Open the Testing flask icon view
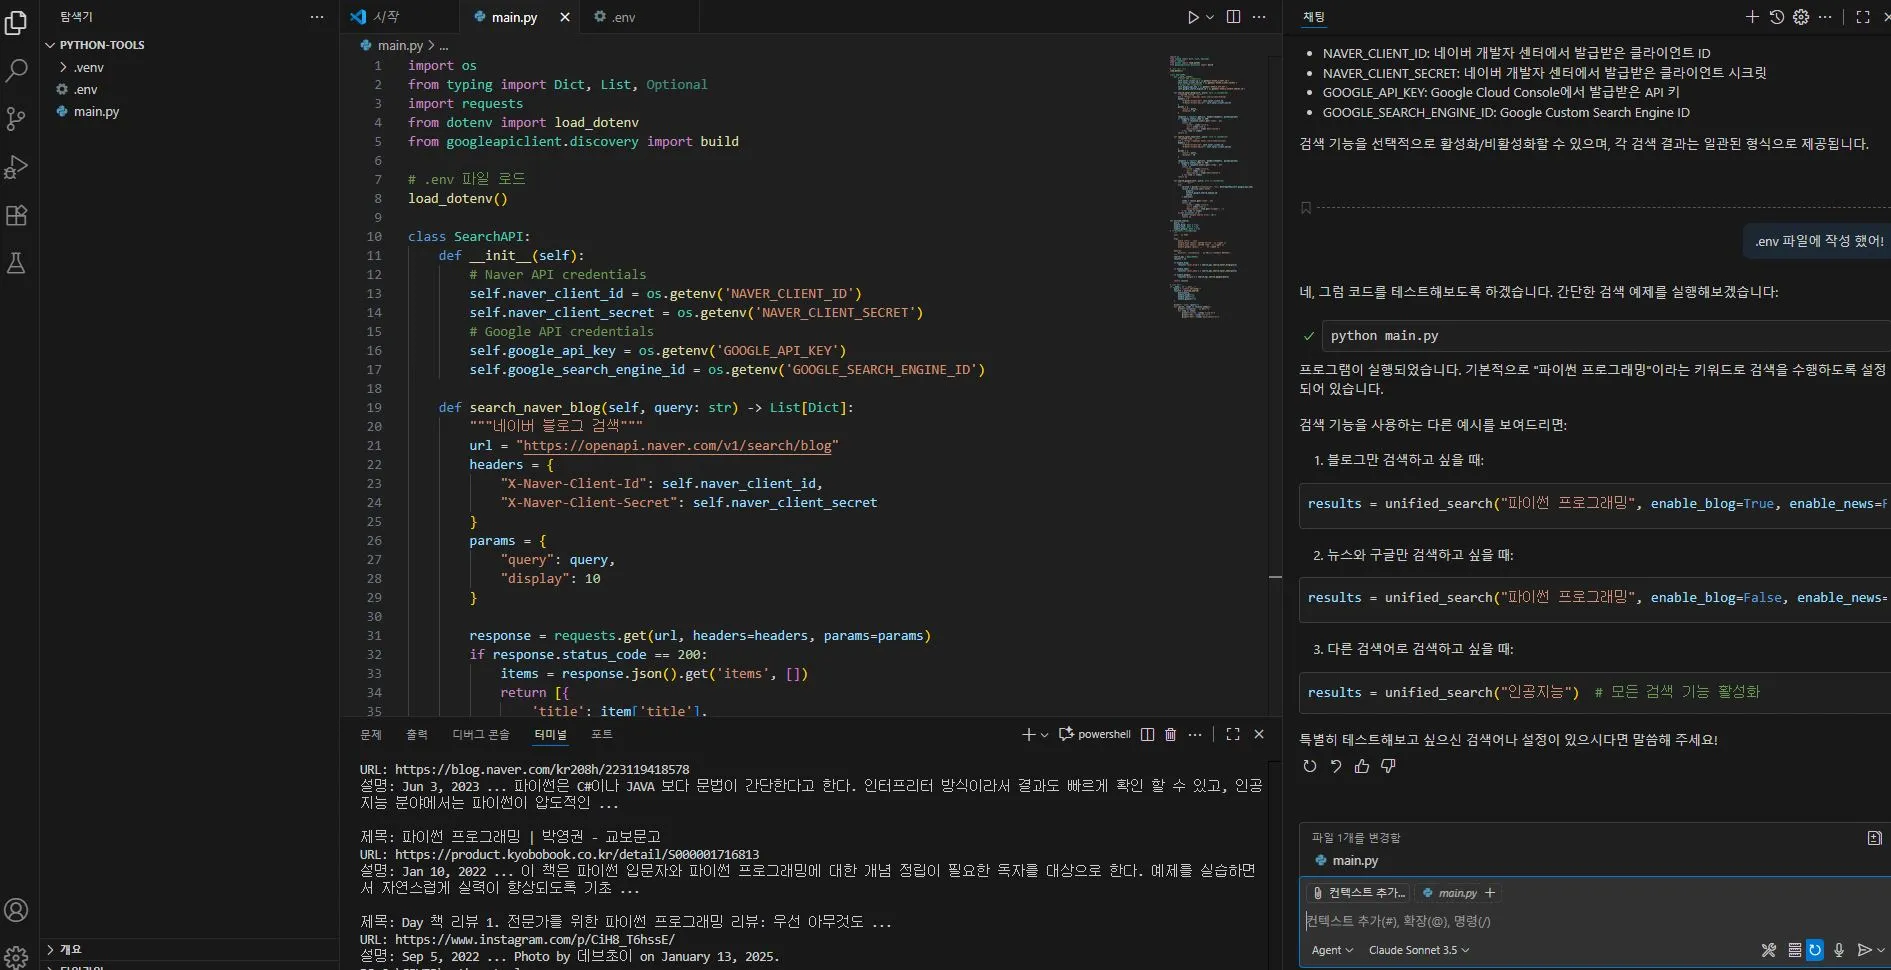This screenshot has height=970, width=1891. click(16, 263)
